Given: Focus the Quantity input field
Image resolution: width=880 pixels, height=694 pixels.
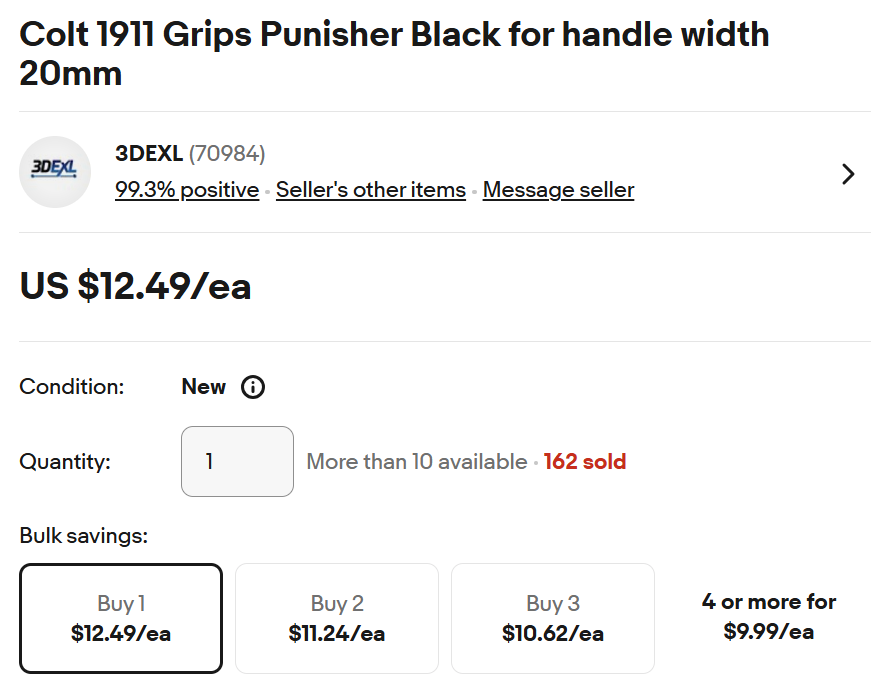Looking at the screenshot, I should 237,461.
